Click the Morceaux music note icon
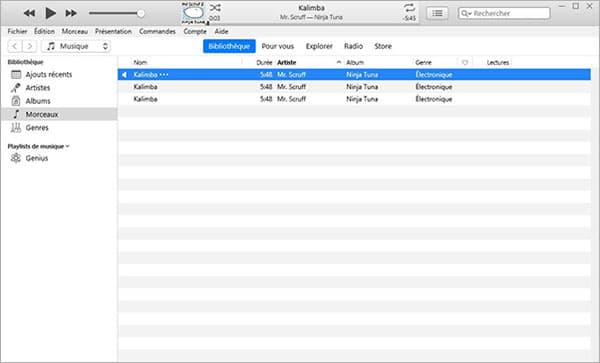Screen dimensions: 600x363 pos(16,114)
